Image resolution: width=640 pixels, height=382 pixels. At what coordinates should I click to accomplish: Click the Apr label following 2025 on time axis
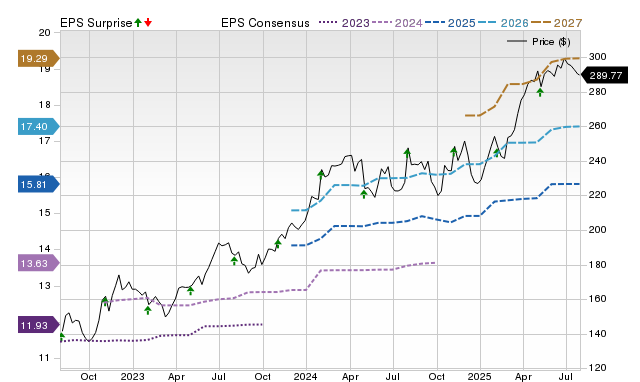523,376
